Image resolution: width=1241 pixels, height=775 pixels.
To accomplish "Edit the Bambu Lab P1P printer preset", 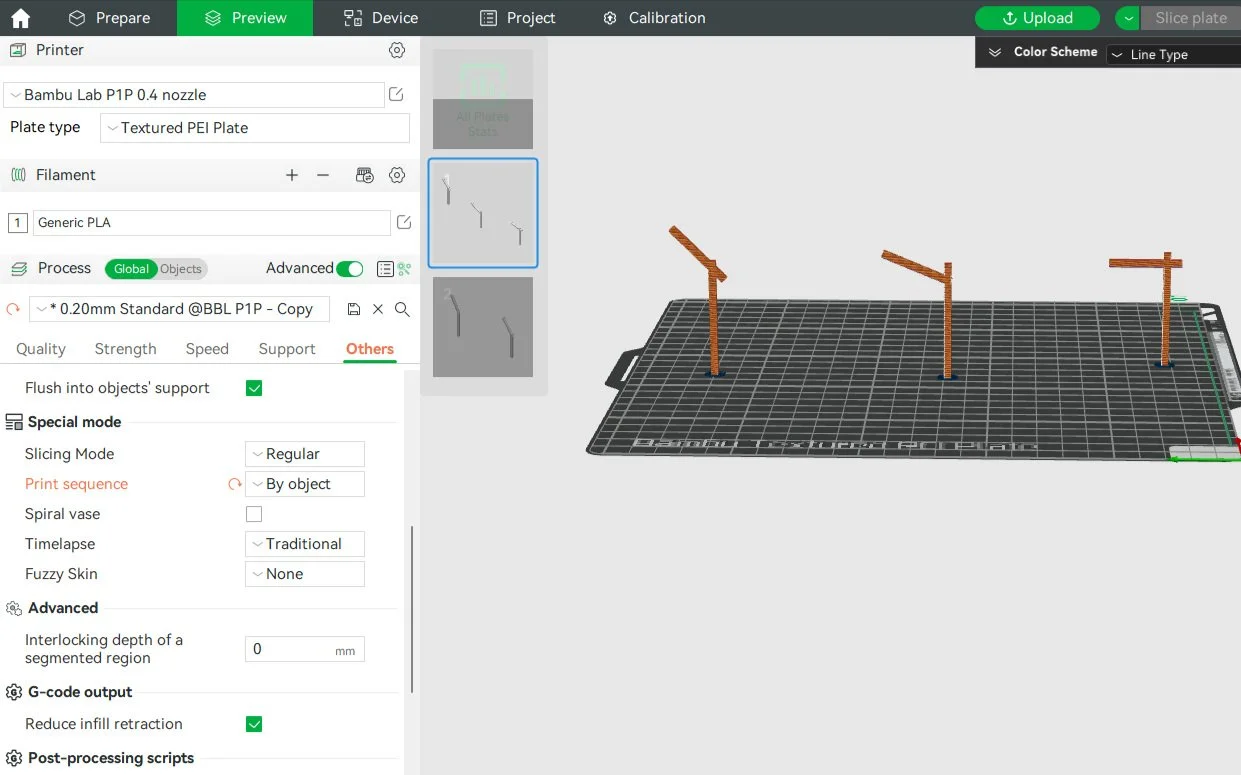I will [x=396, y=95].
